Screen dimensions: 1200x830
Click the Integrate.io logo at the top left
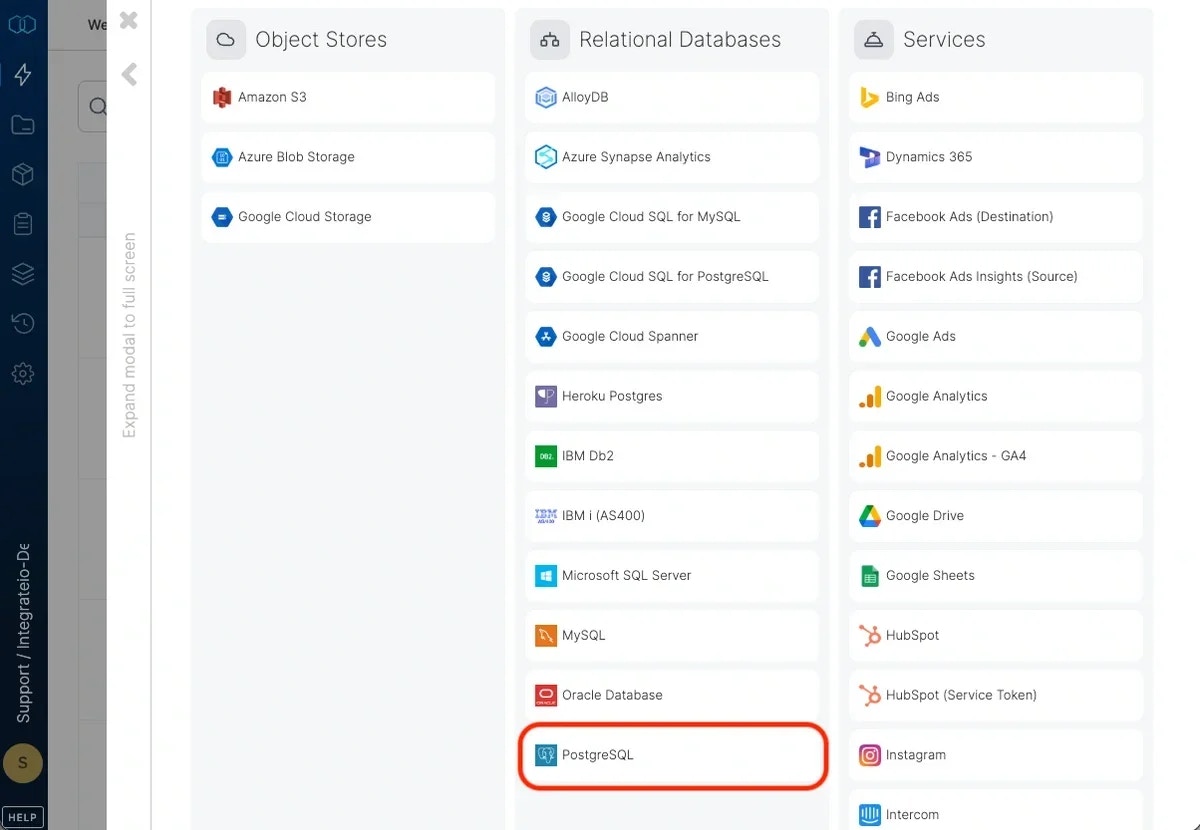pos(22,24)
